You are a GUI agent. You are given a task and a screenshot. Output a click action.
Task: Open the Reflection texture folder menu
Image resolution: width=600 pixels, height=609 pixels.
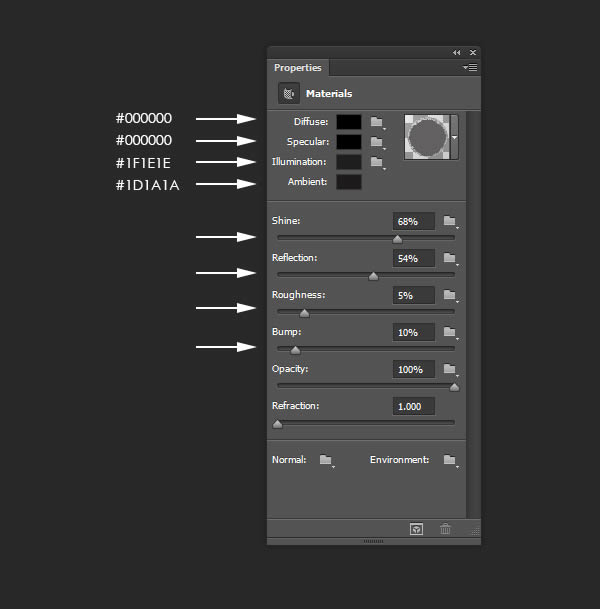(450, 258)
